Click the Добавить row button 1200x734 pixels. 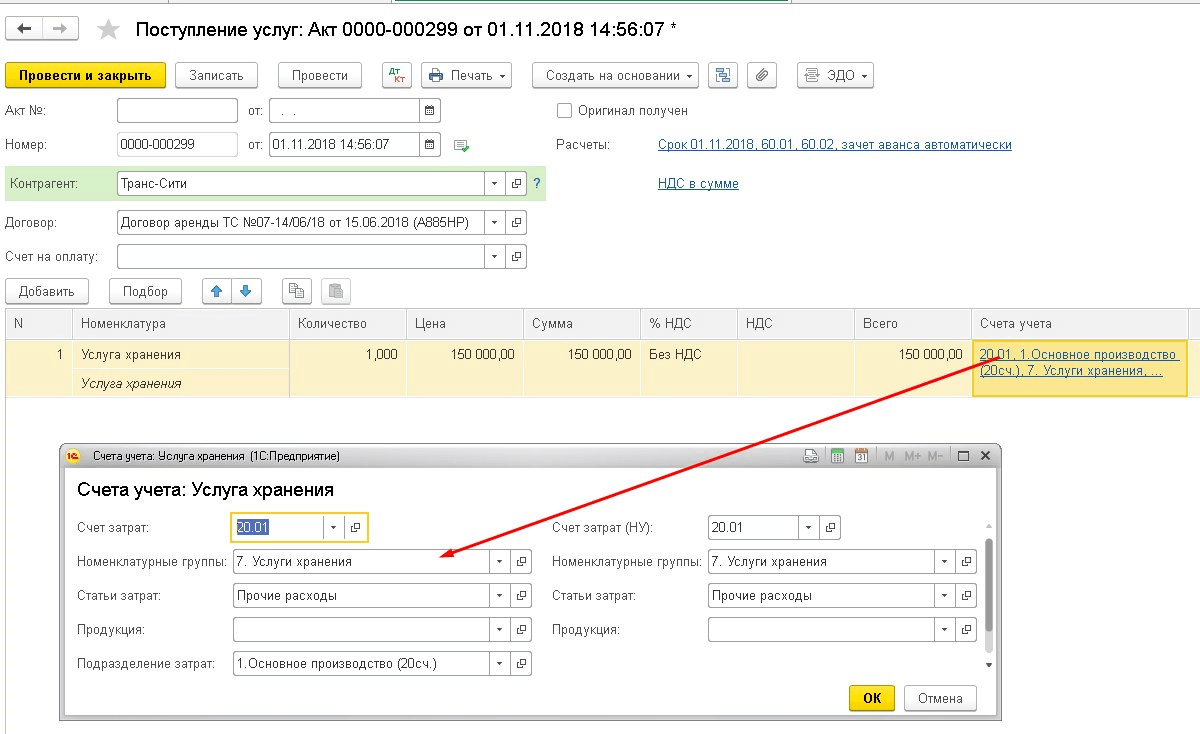(x=47, y=291)
